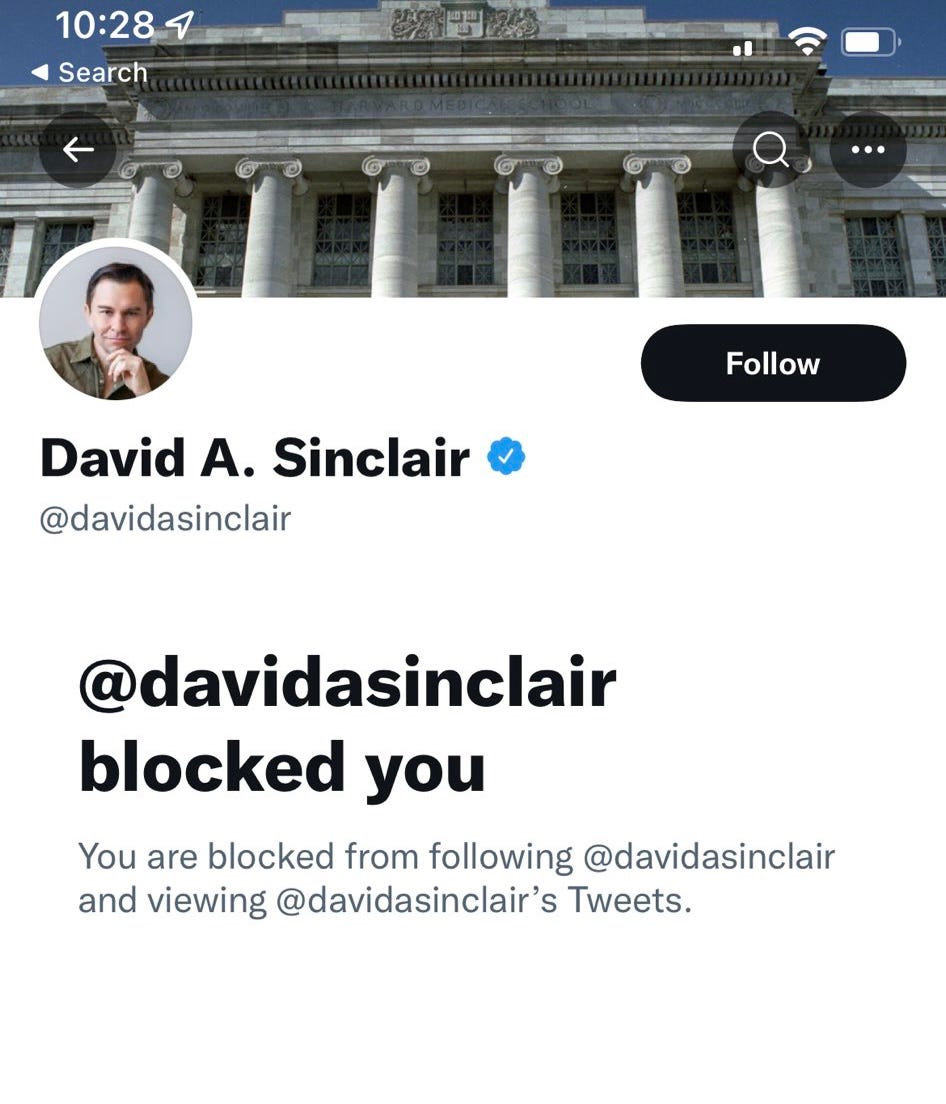The image size is (946, 1104).
Task: Open search via the magnifier icon
Action: (x=771, y=149)
